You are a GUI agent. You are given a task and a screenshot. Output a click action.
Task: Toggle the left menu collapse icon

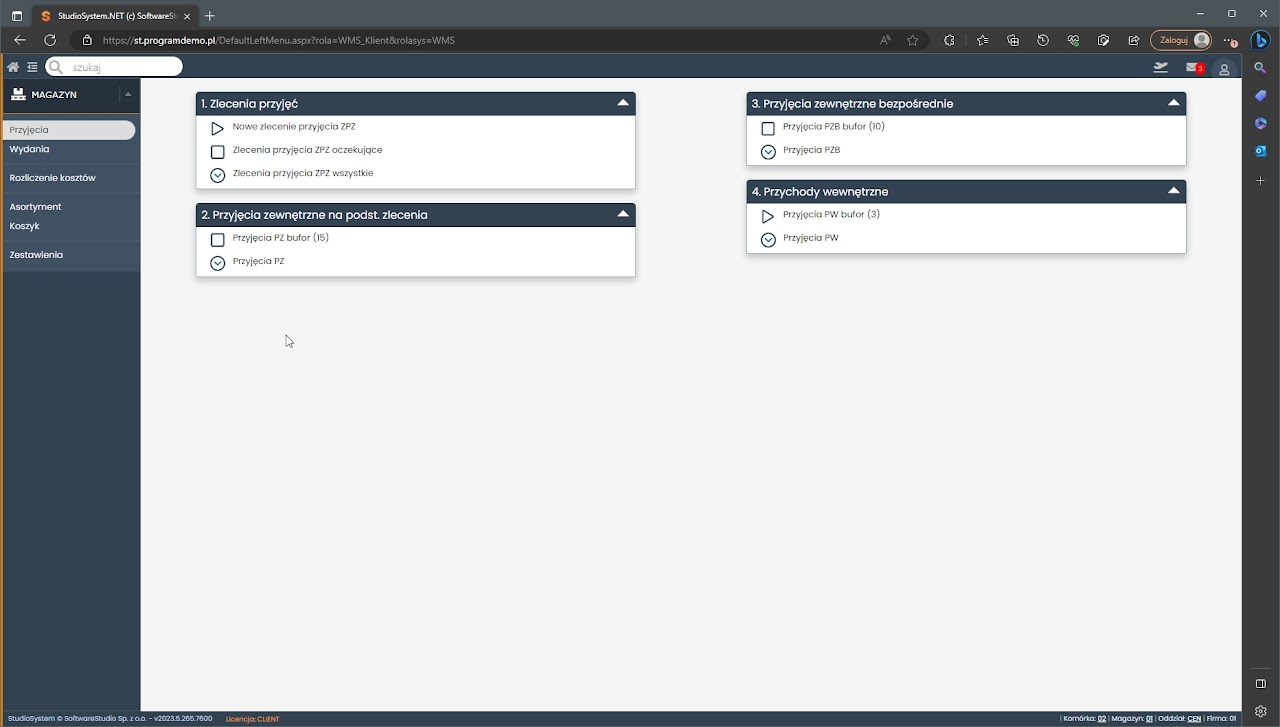click(x=32, y=67)
